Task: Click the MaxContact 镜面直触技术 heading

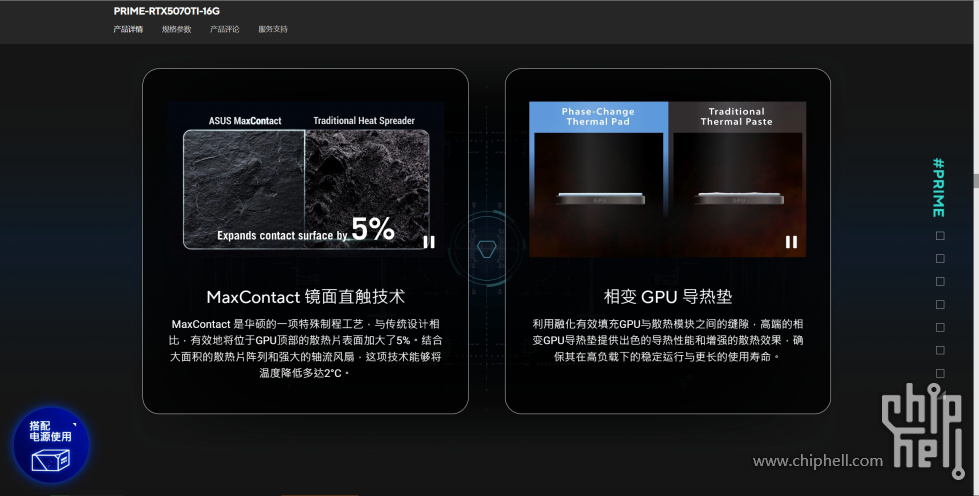Action: click(x=305, y=297)
